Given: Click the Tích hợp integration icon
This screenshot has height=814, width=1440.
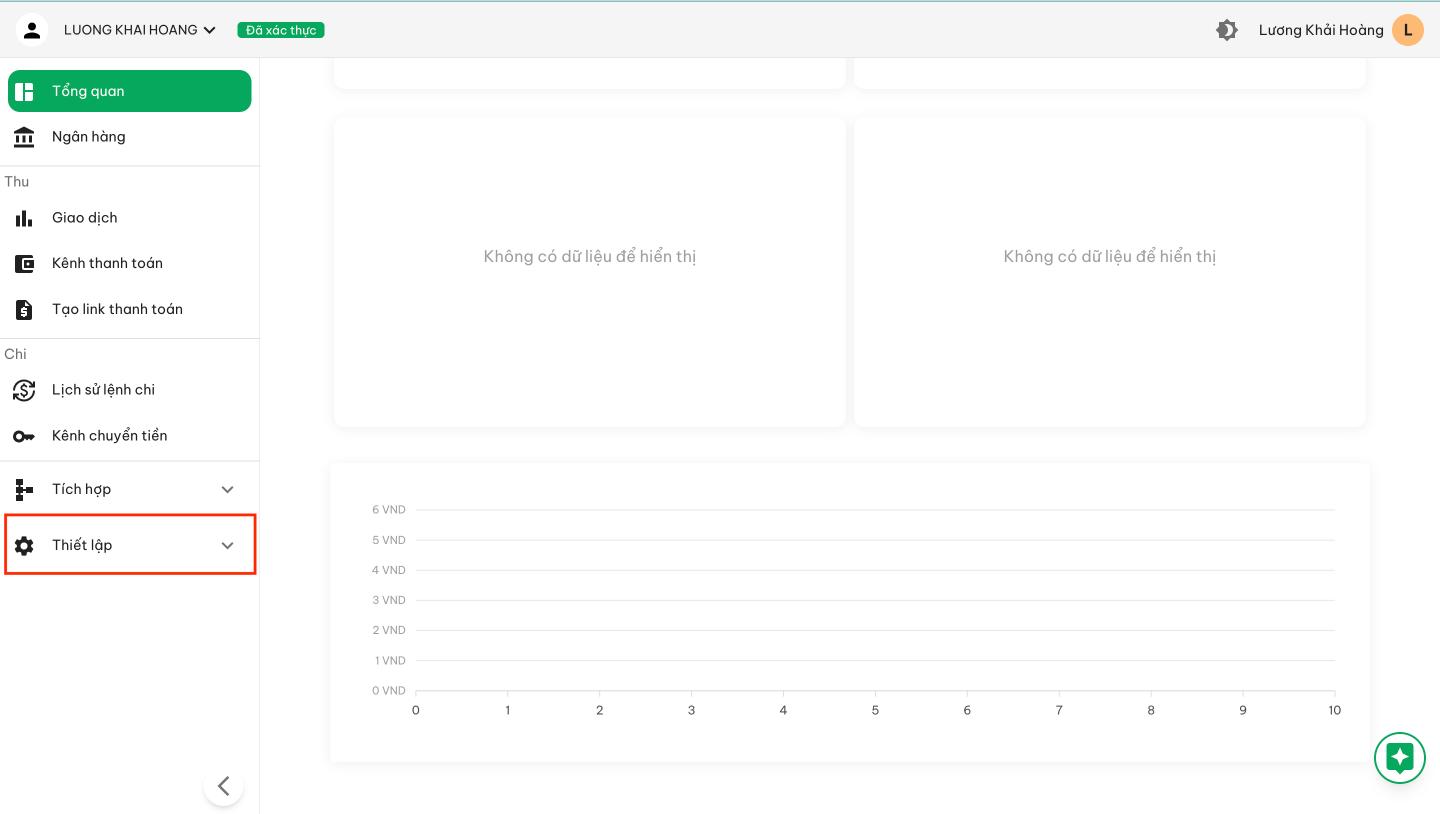Looking at the screenshot, I should (x=24, y=489).
